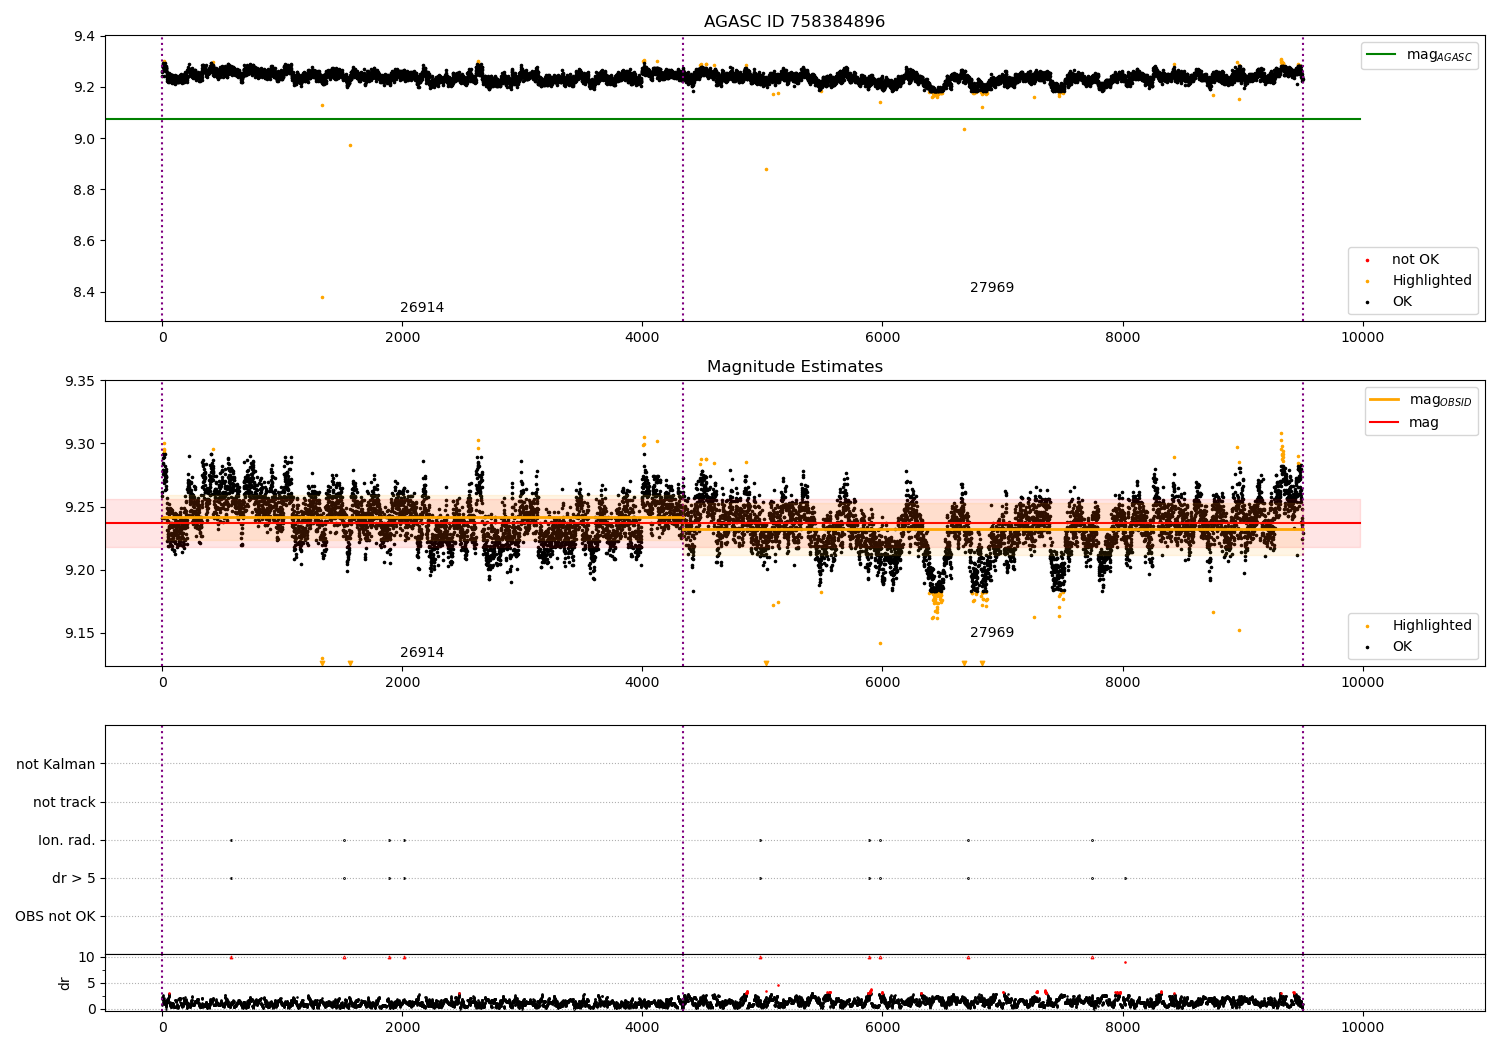
Task: Click the "Ion. rad." row label
Action: pos(67,841)
